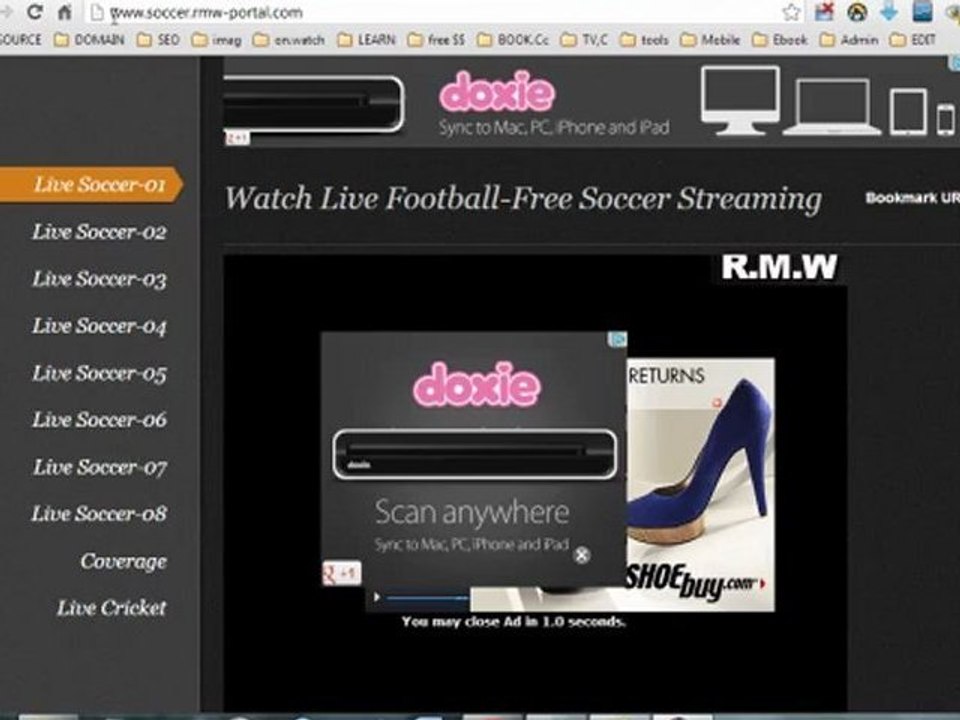
Task: Open the free $$ bookmarks folder
Action: [x=436, y=40]
